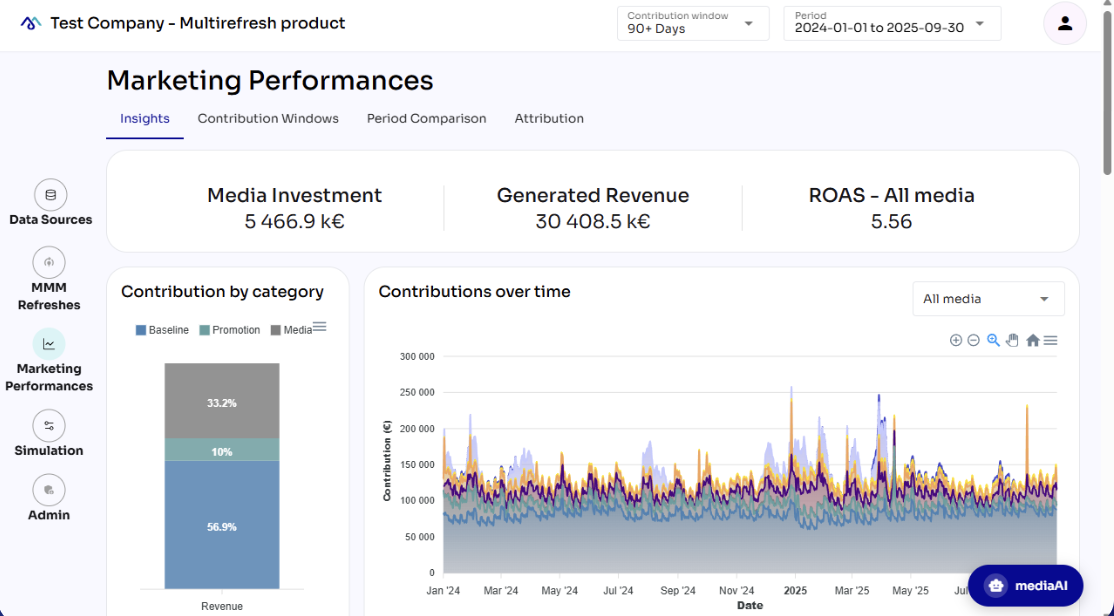The image size is (1114, 616).
Task: Open the Attribution tab
Action: (x=549, y=118)
